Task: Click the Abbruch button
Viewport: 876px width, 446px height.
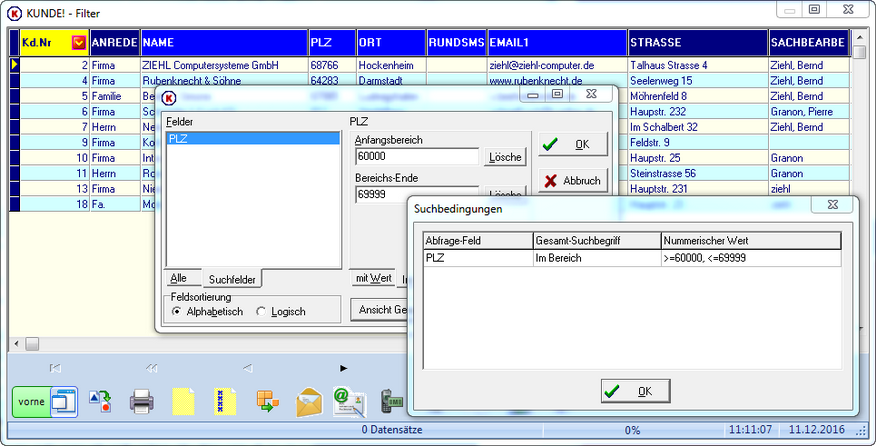Action: (x=573, y=181)
